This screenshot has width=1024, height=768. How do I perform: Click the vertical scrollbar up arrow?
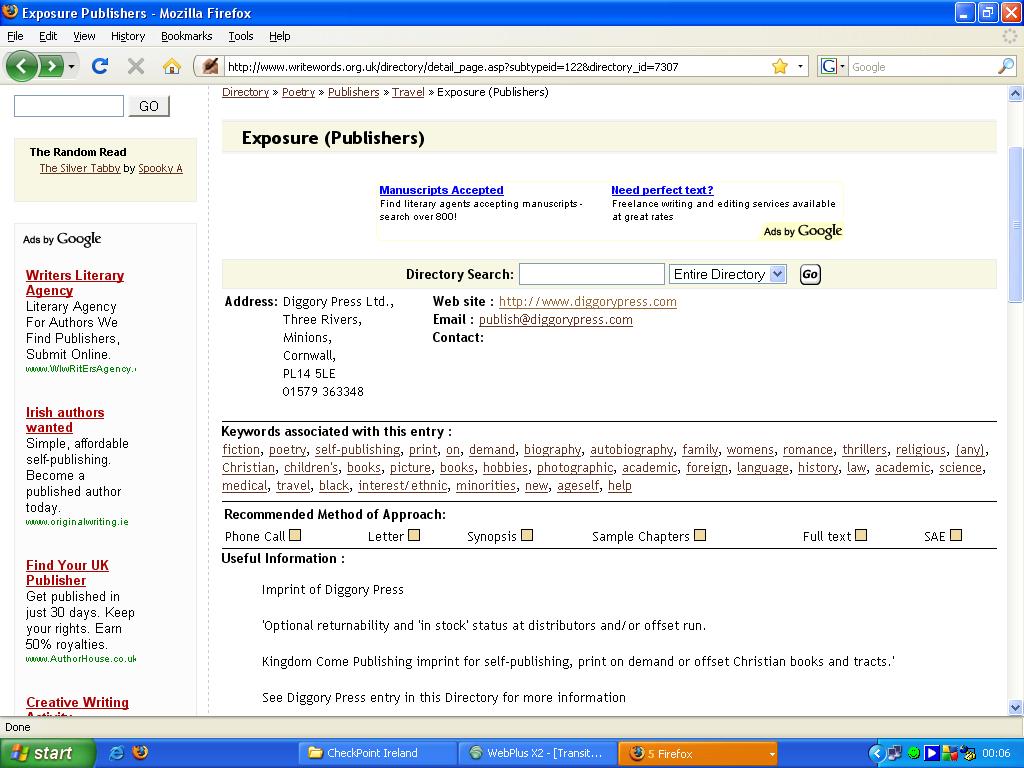1016,93
